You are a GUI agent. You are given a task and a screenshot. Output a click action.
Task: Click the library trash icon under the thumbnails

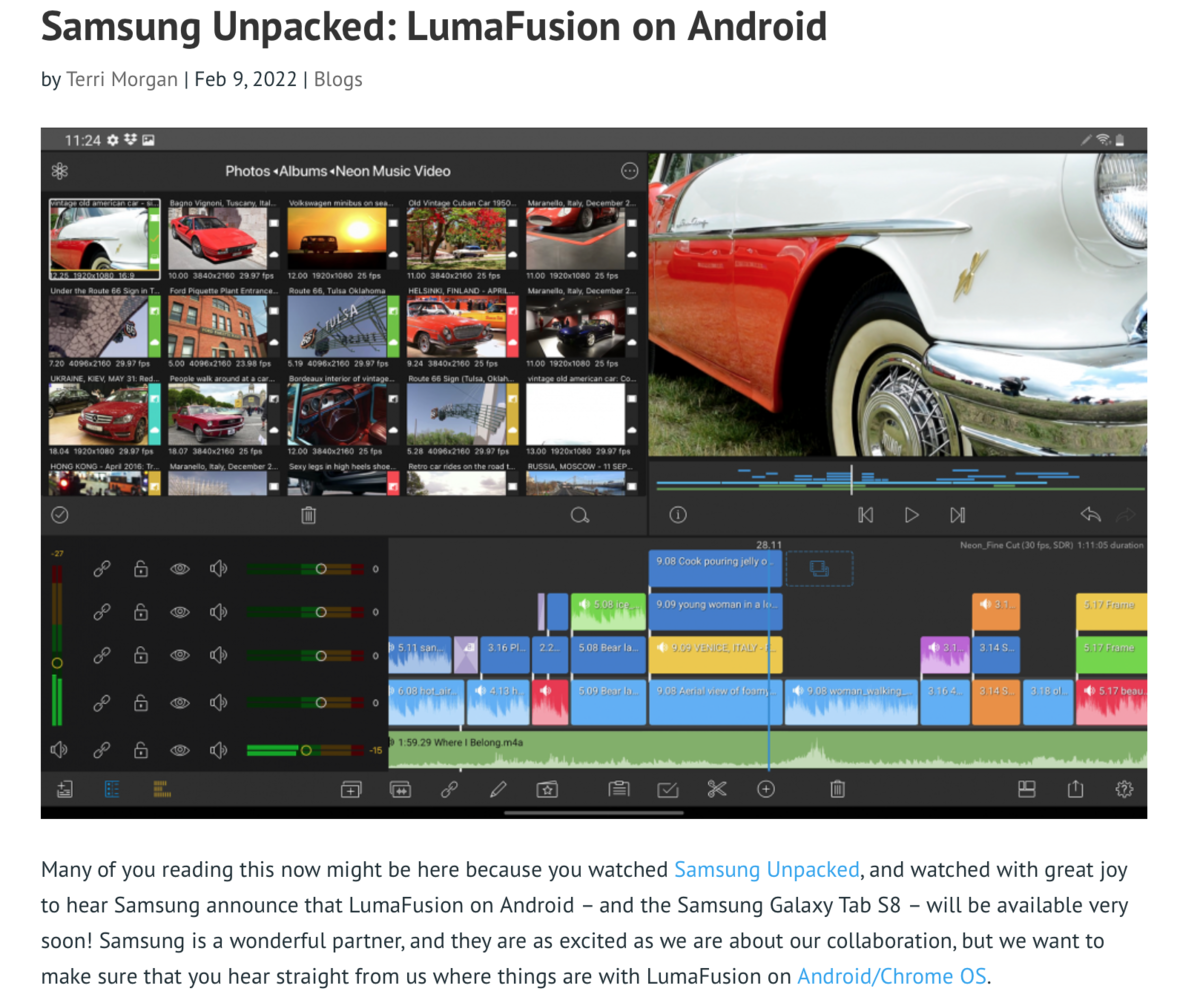click(309, 515)
